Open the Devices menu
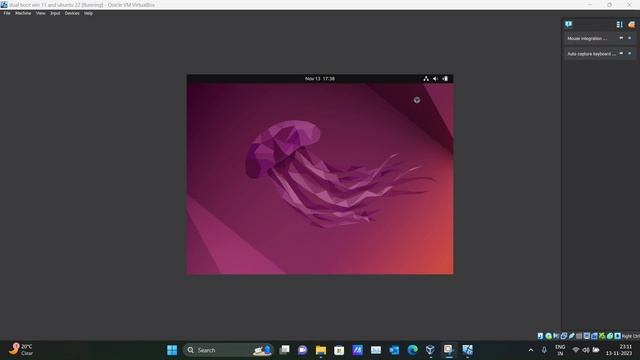 coord(72,13)
